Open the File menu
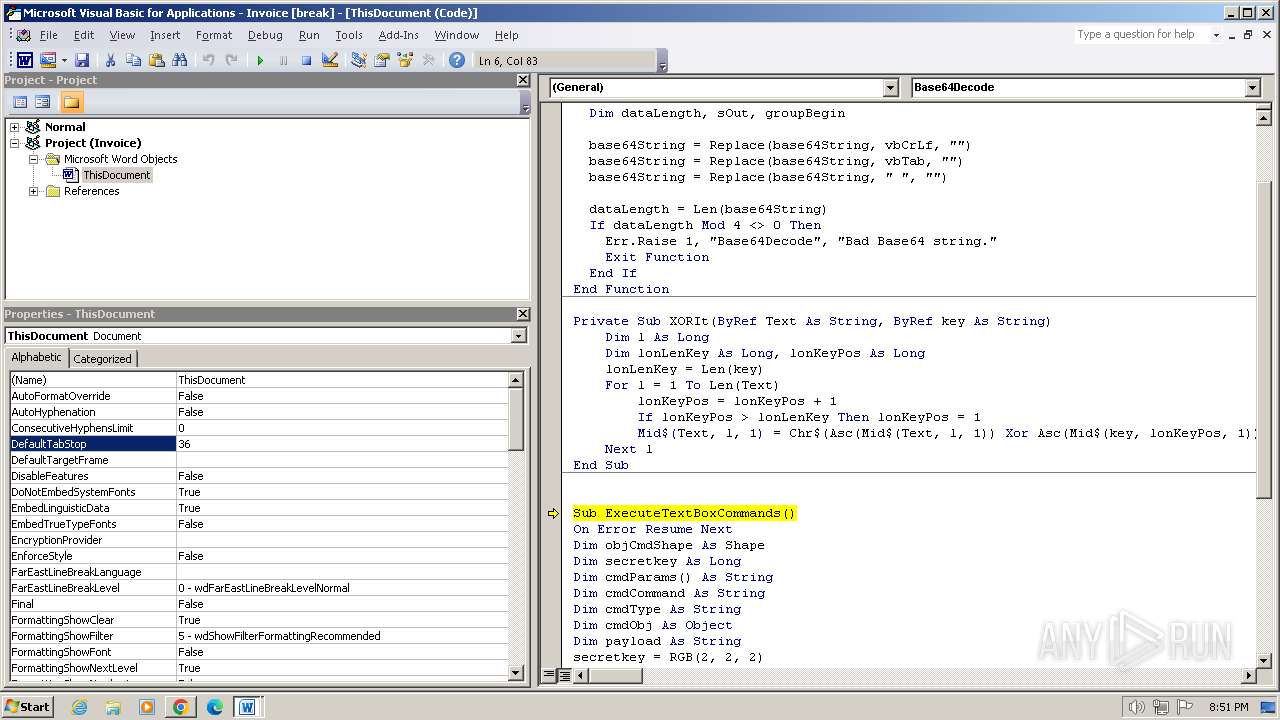This screenshot has height=720, width=1280. click(x=48, y=35)
